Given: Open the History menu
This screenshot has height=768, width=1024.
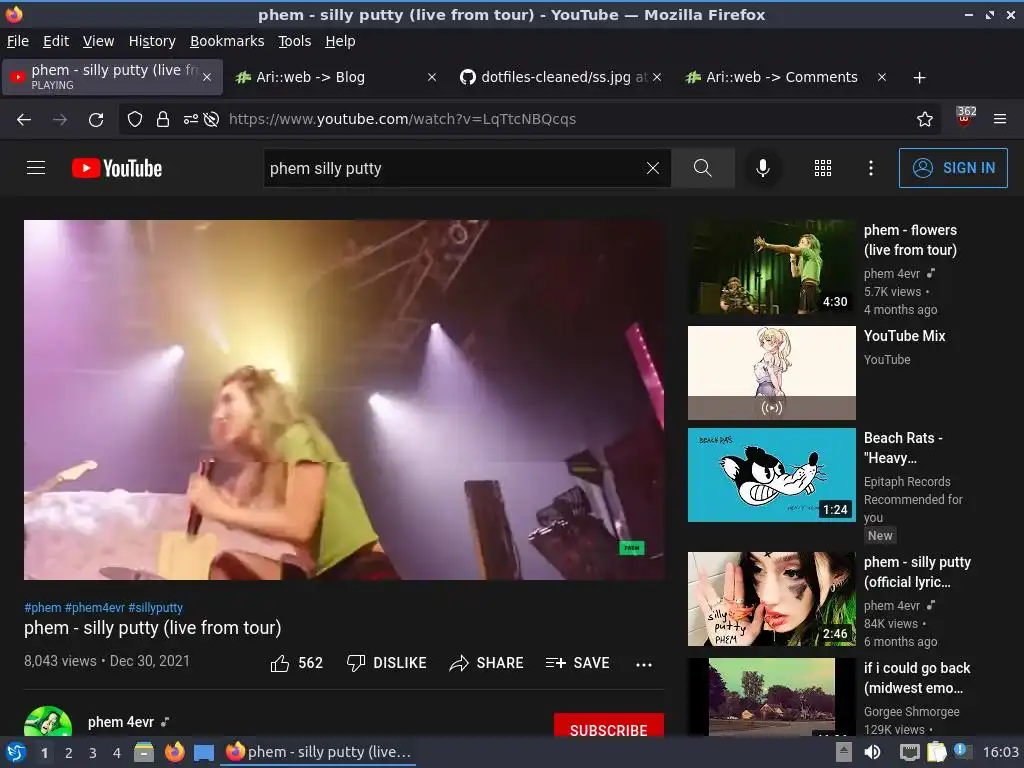Looking at the screenshot, I should pos(152,41).
